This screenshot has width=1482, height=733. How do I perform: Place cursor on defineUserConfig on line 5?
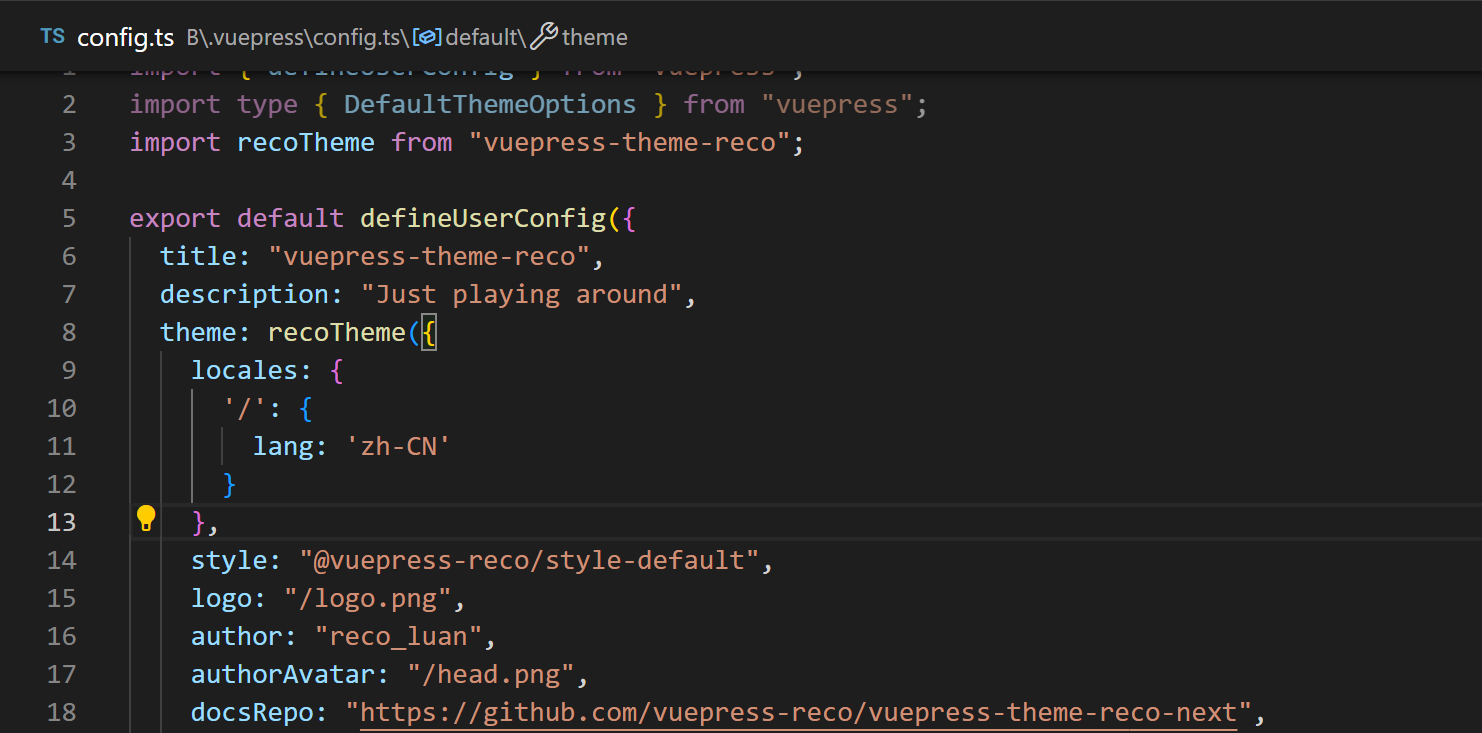click(482, 218)
